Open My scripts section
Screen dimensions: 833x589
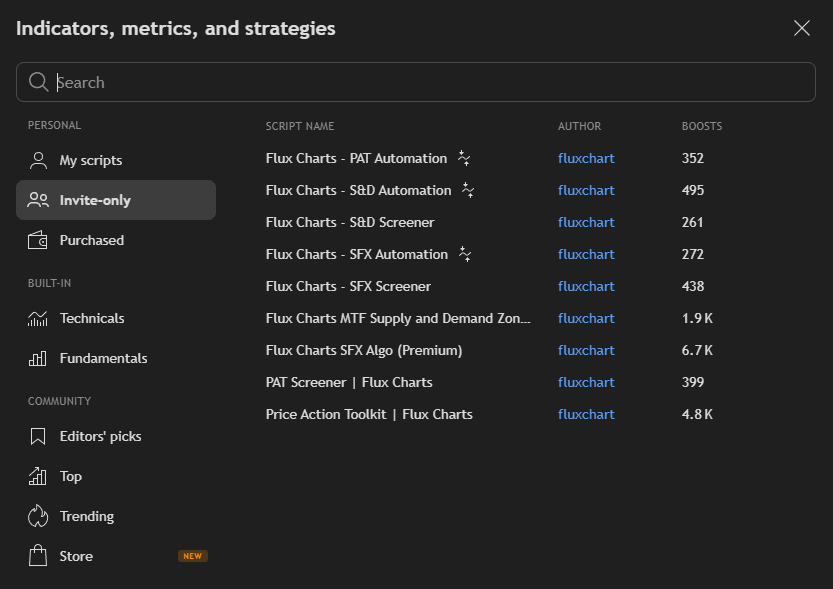[116, 160]
